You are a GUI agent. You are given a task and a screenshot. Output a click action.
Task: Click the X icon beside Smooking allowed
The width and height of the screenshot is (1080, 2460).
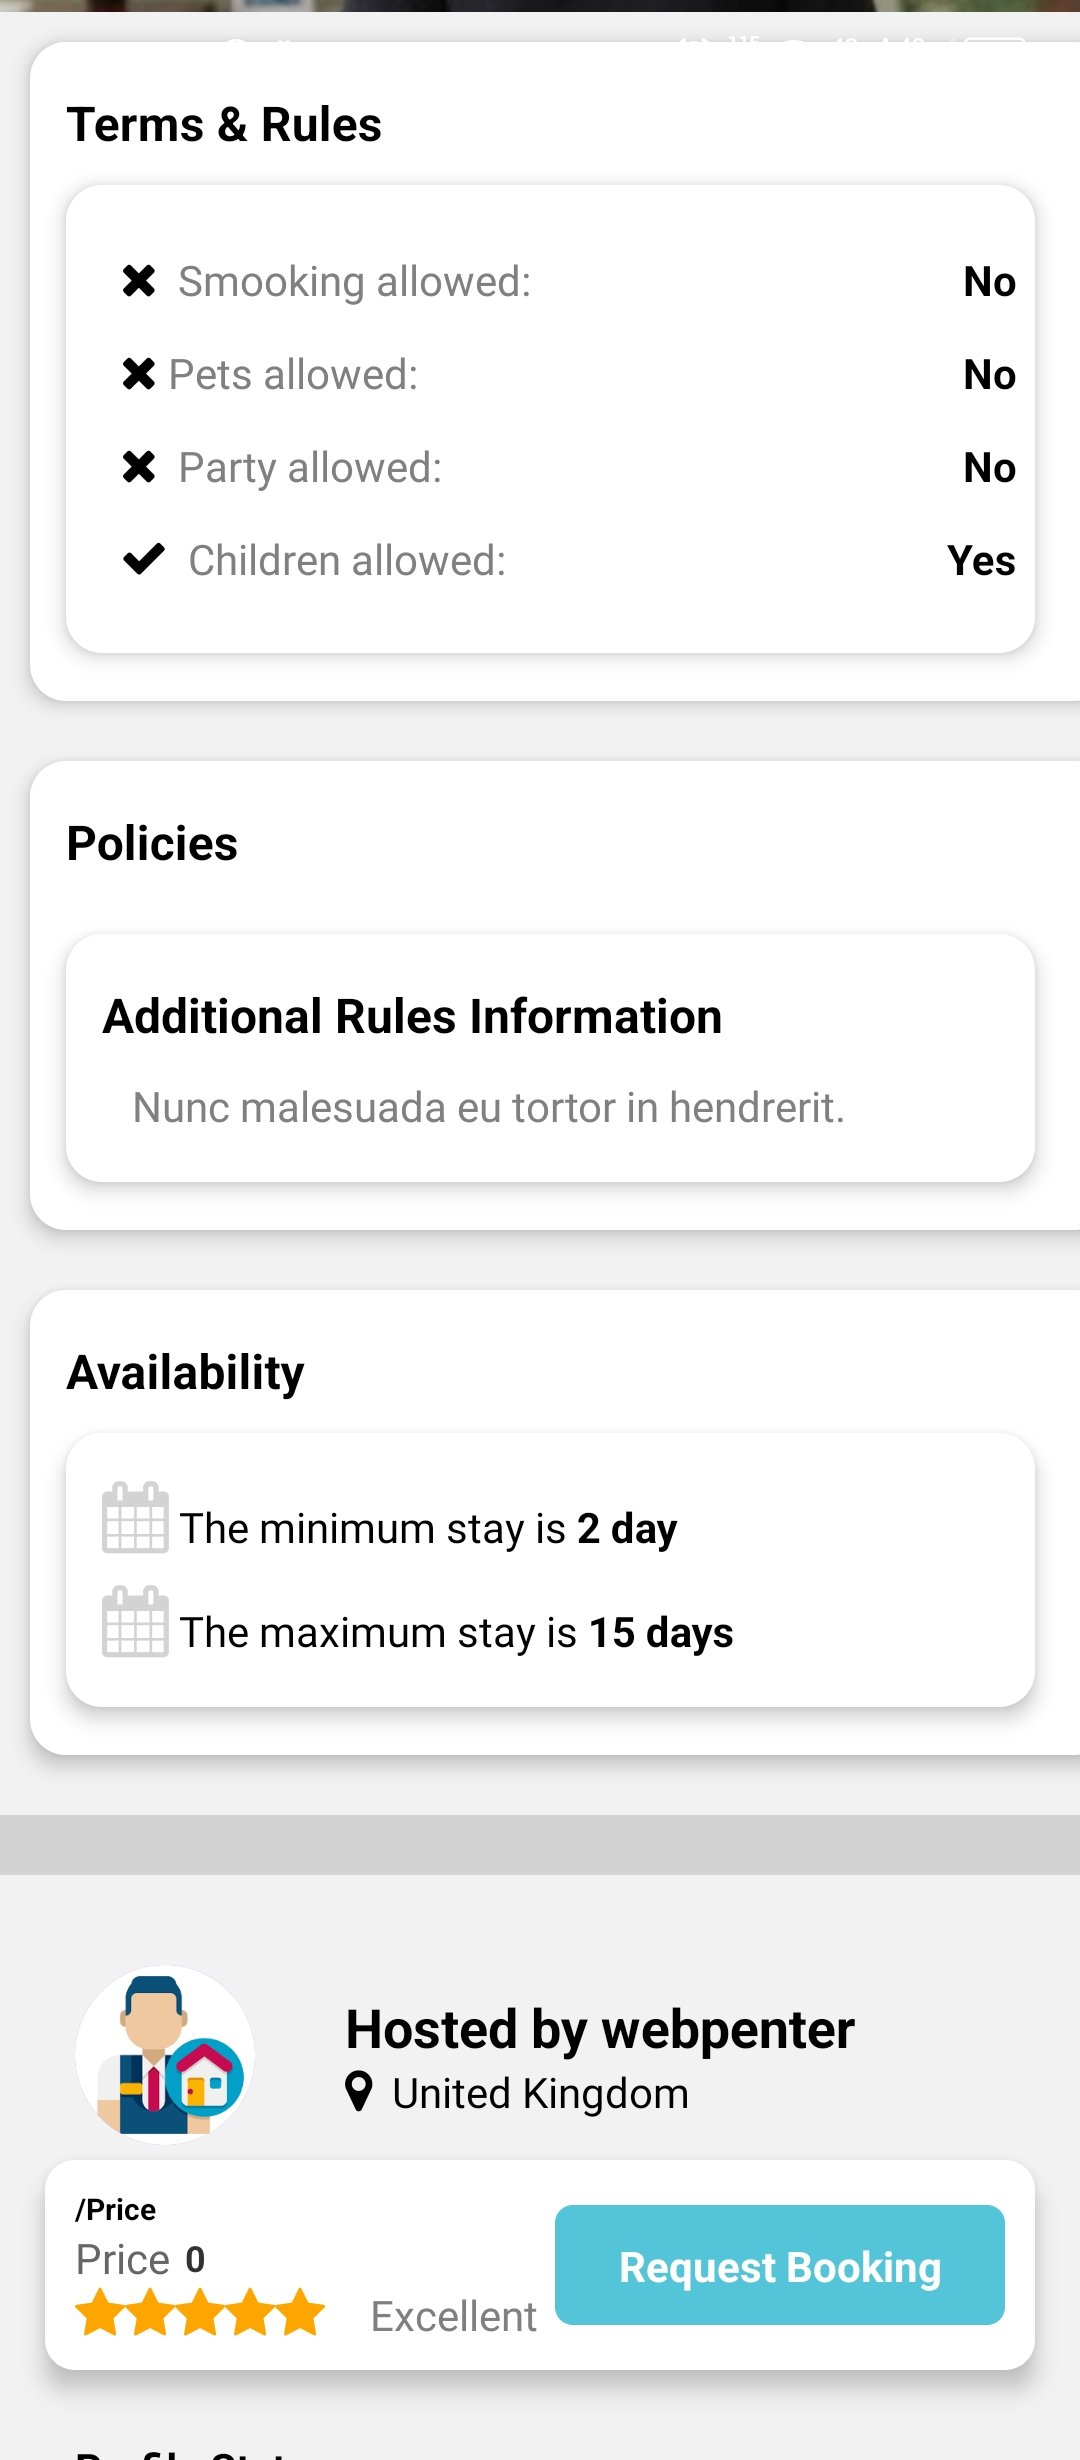[139, 282]
